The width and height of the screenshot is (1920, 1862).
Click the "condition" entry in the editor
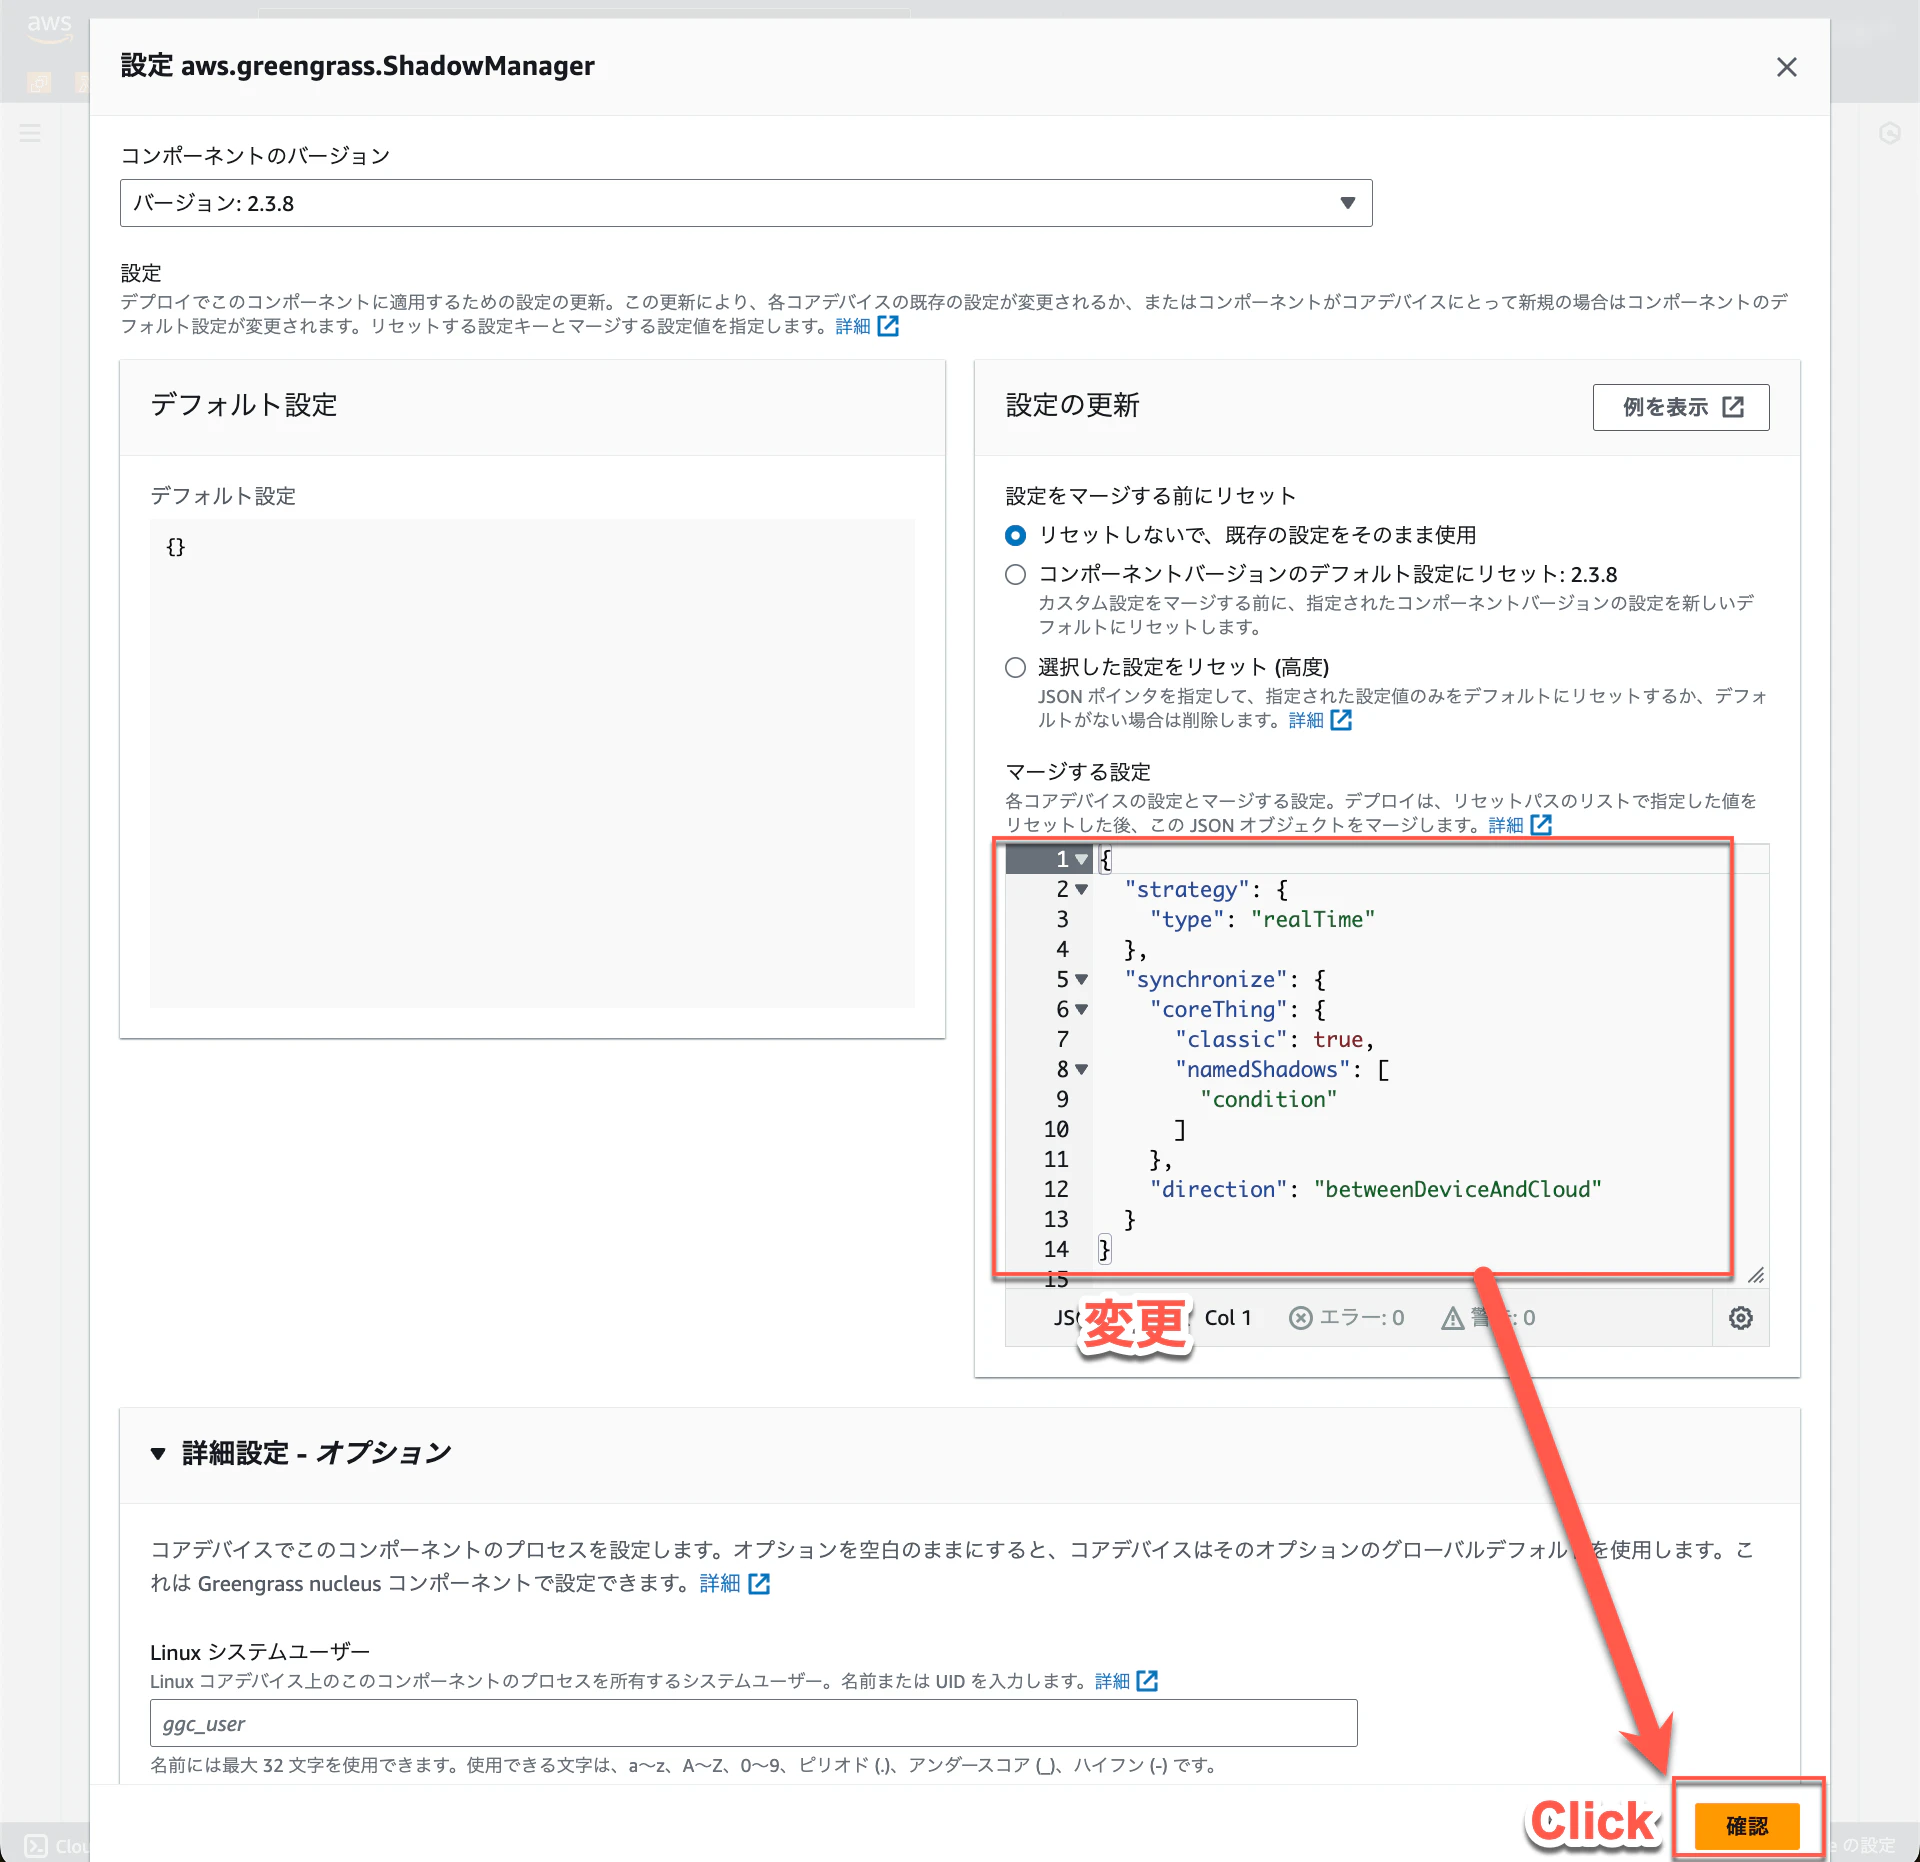(1268, 1099)
